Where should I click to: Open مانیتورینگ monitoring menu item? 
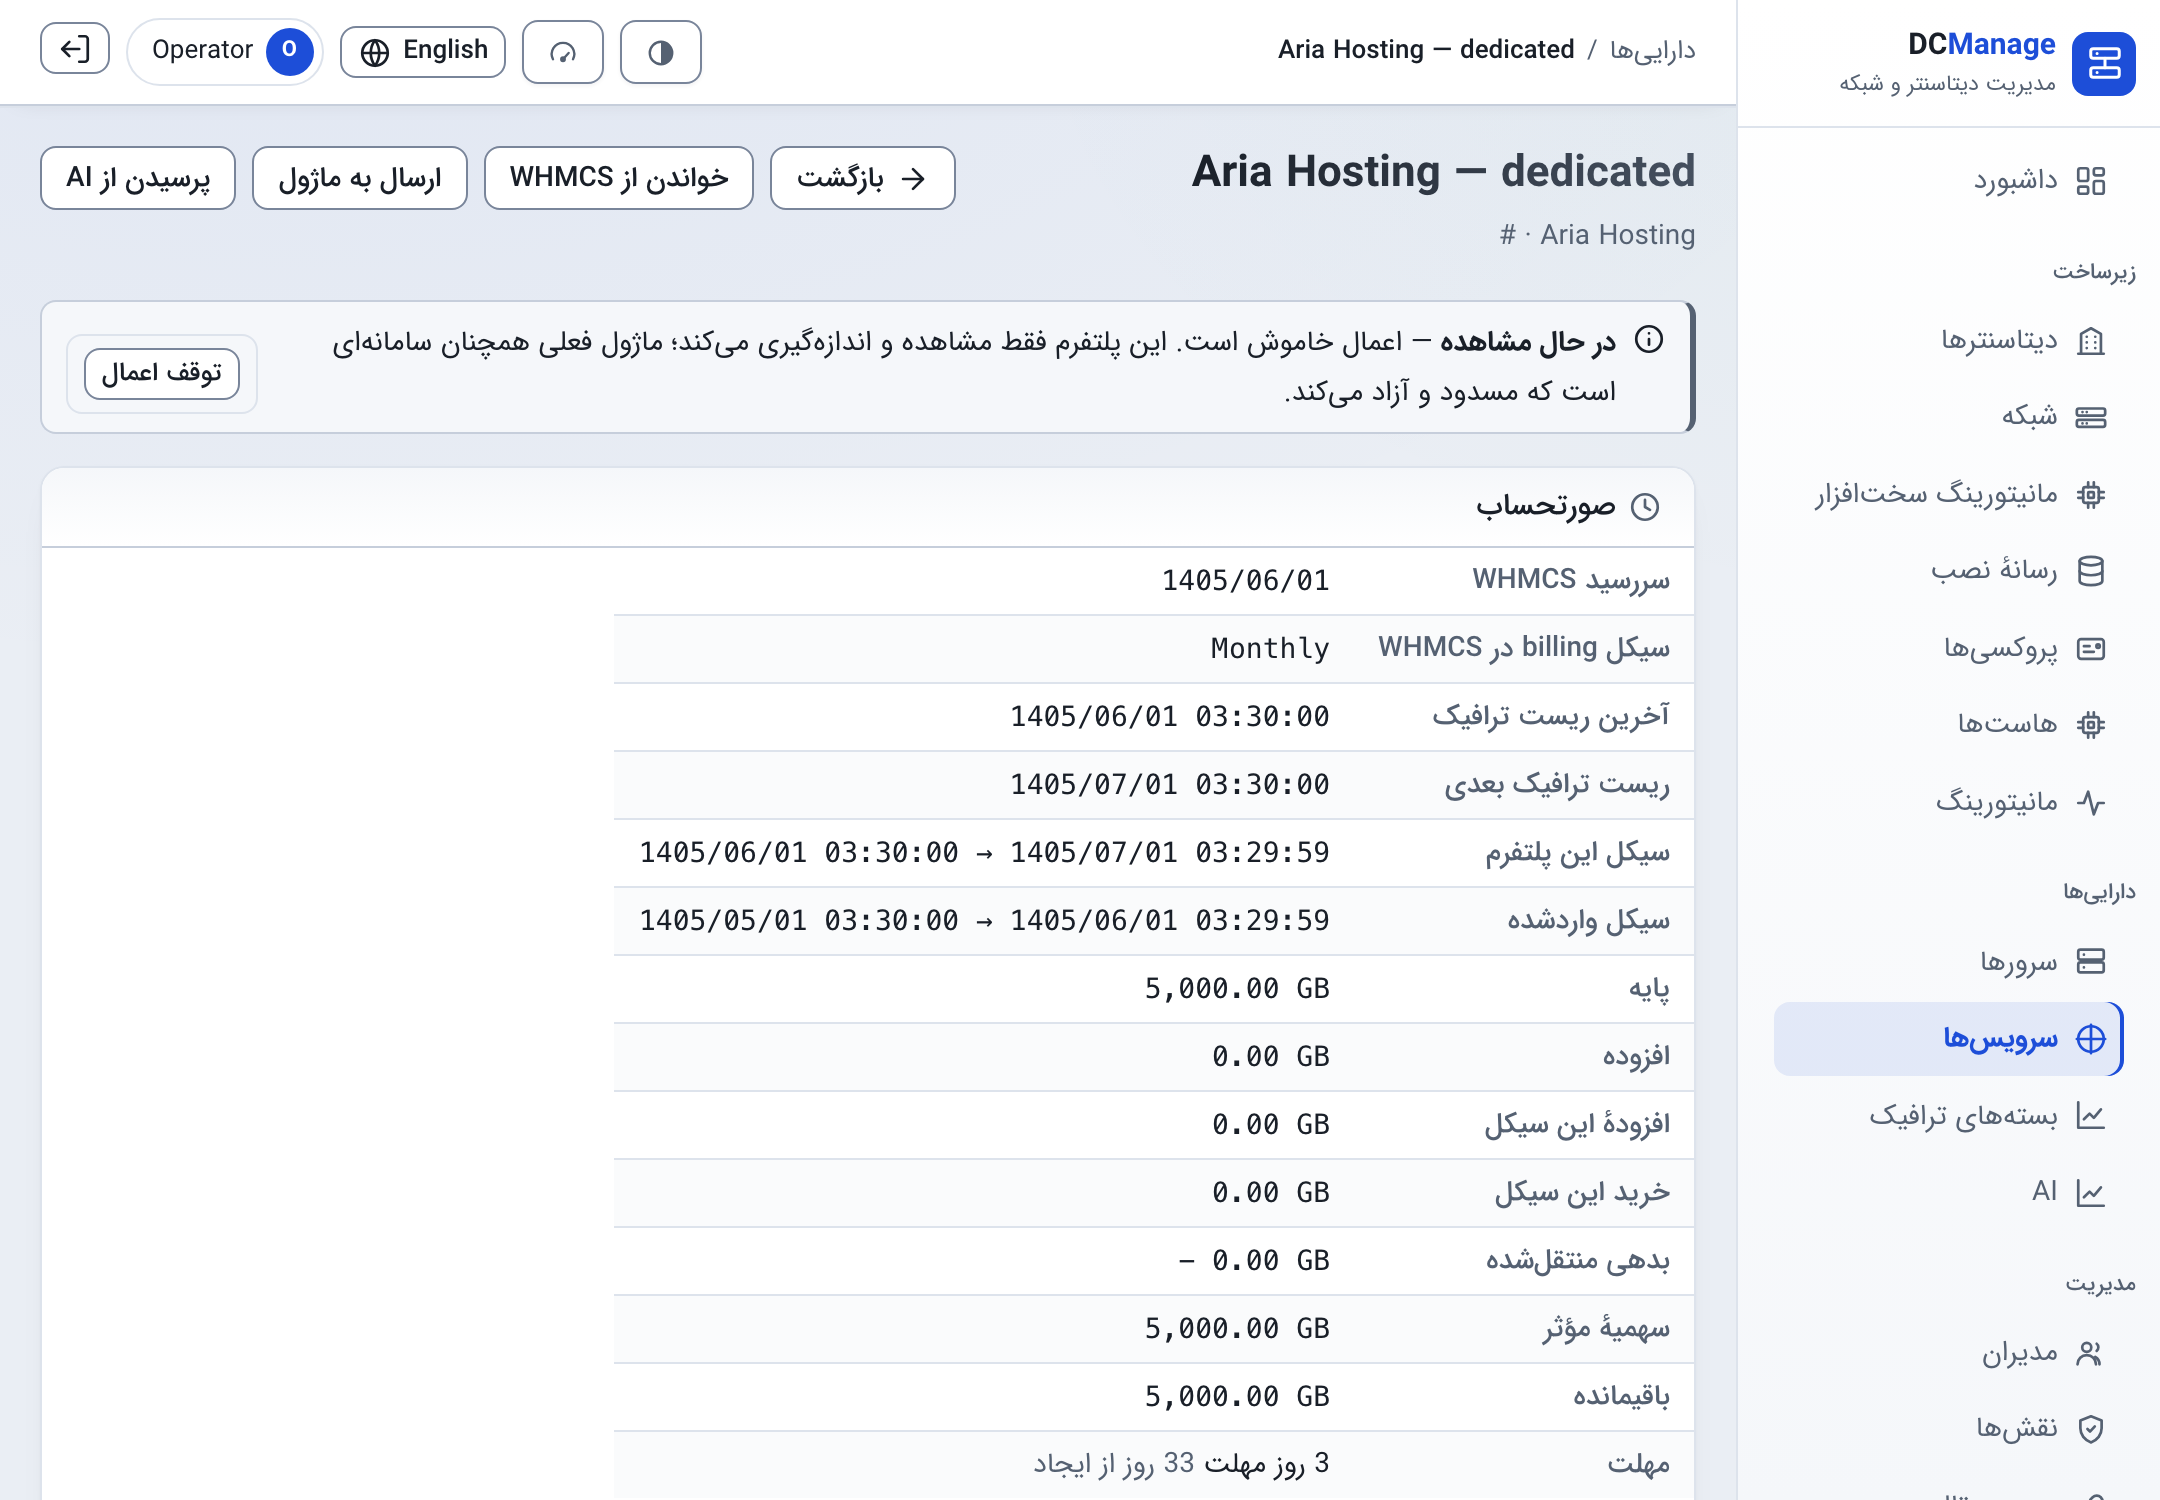click(x=1948, y=801)
